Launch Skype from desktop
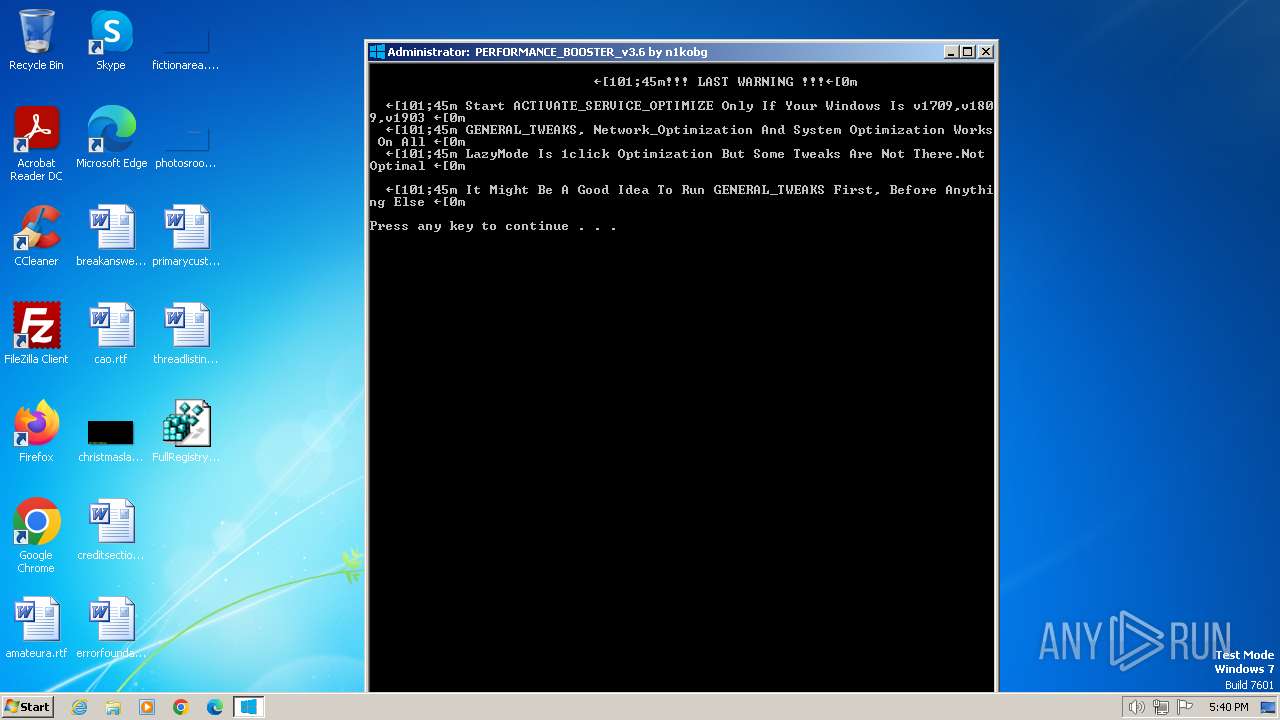 pos(111,42)
